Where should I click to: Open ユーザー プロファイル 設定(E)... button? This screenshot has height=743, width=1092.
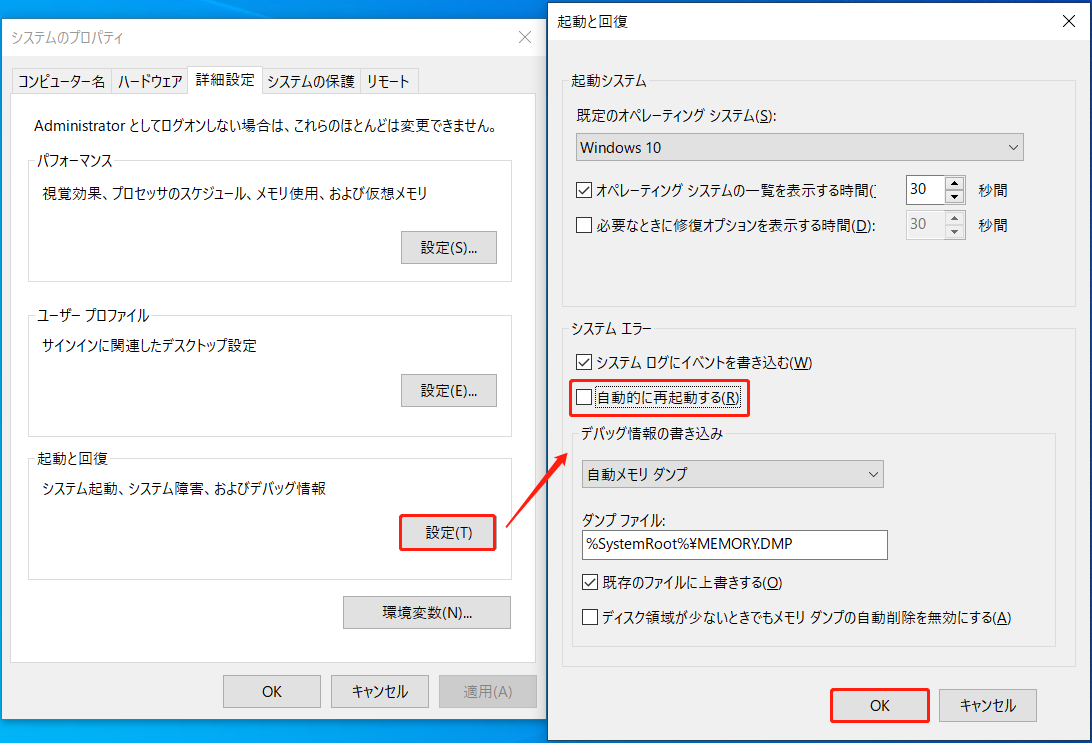pos(448,391)
